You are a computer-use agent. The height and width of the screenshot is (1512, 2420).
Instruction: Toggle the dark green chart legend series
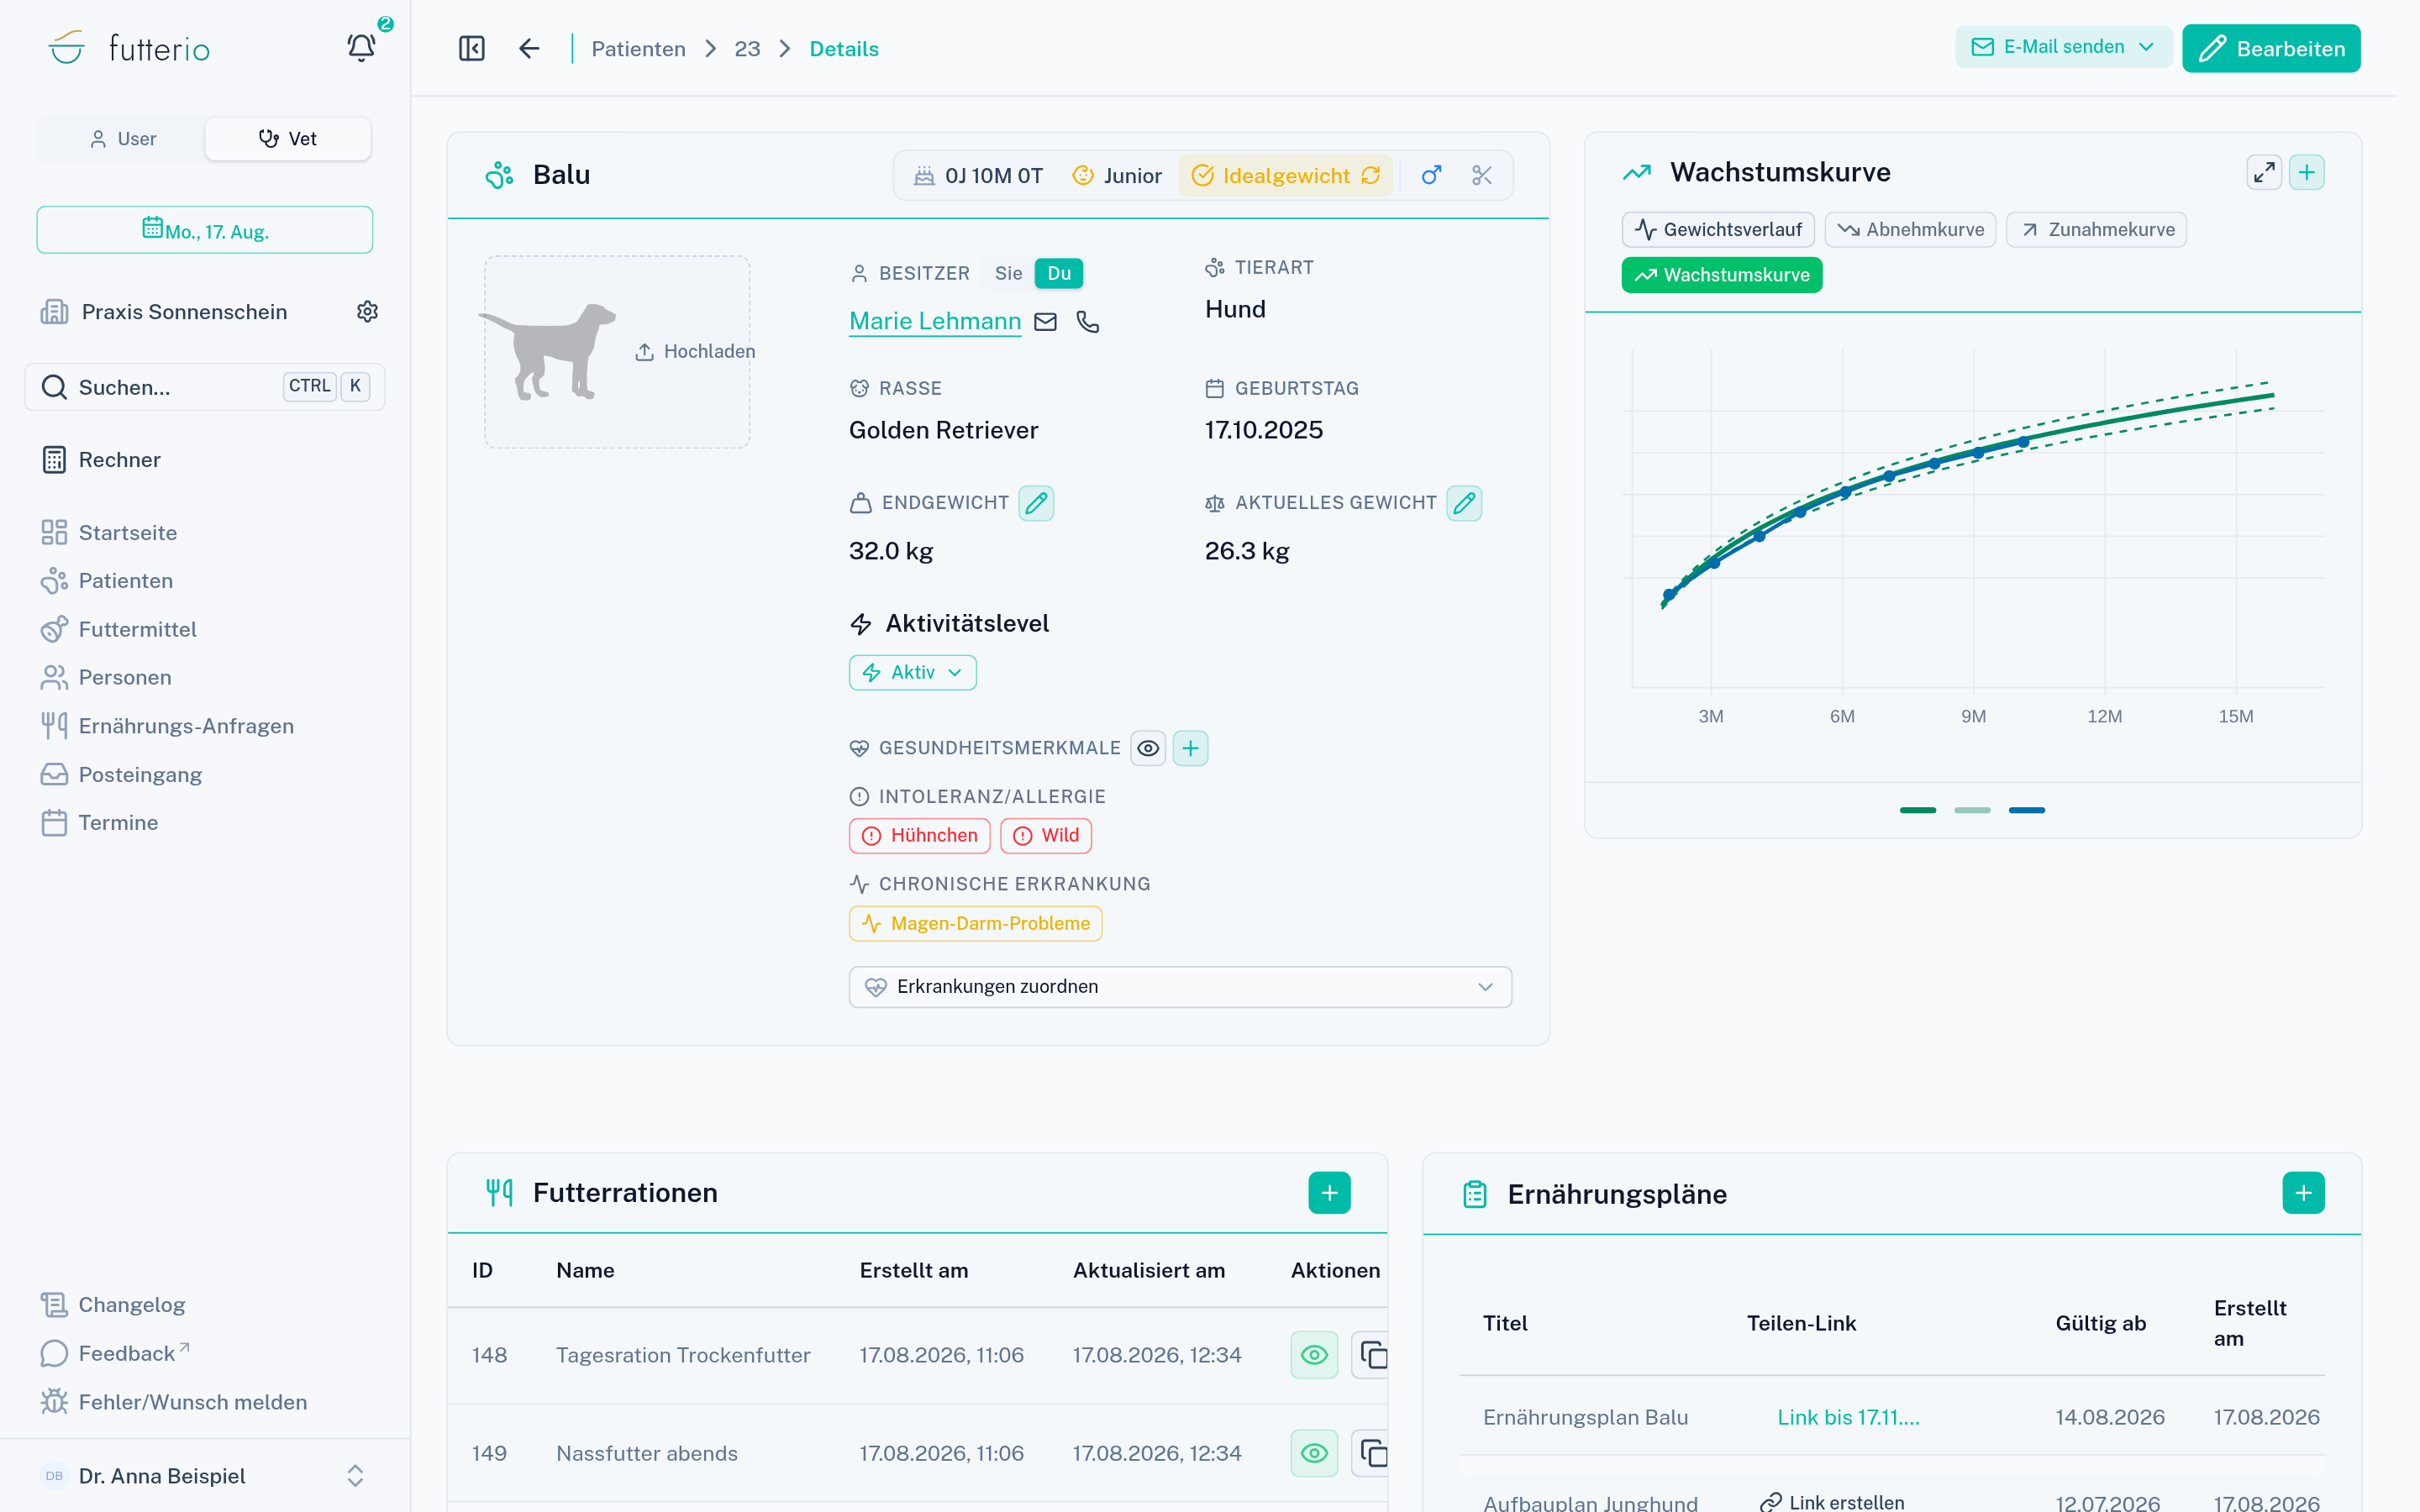[1918, 810]
